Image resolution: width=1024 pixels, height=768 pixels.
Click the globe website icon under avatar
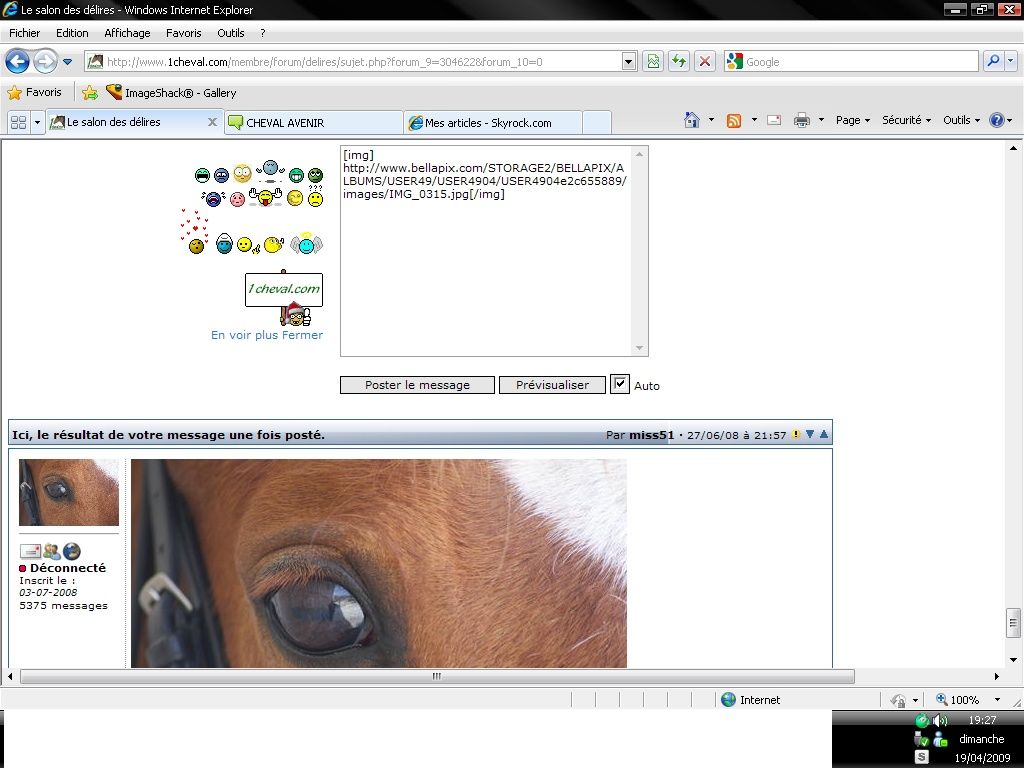point(72,551)
